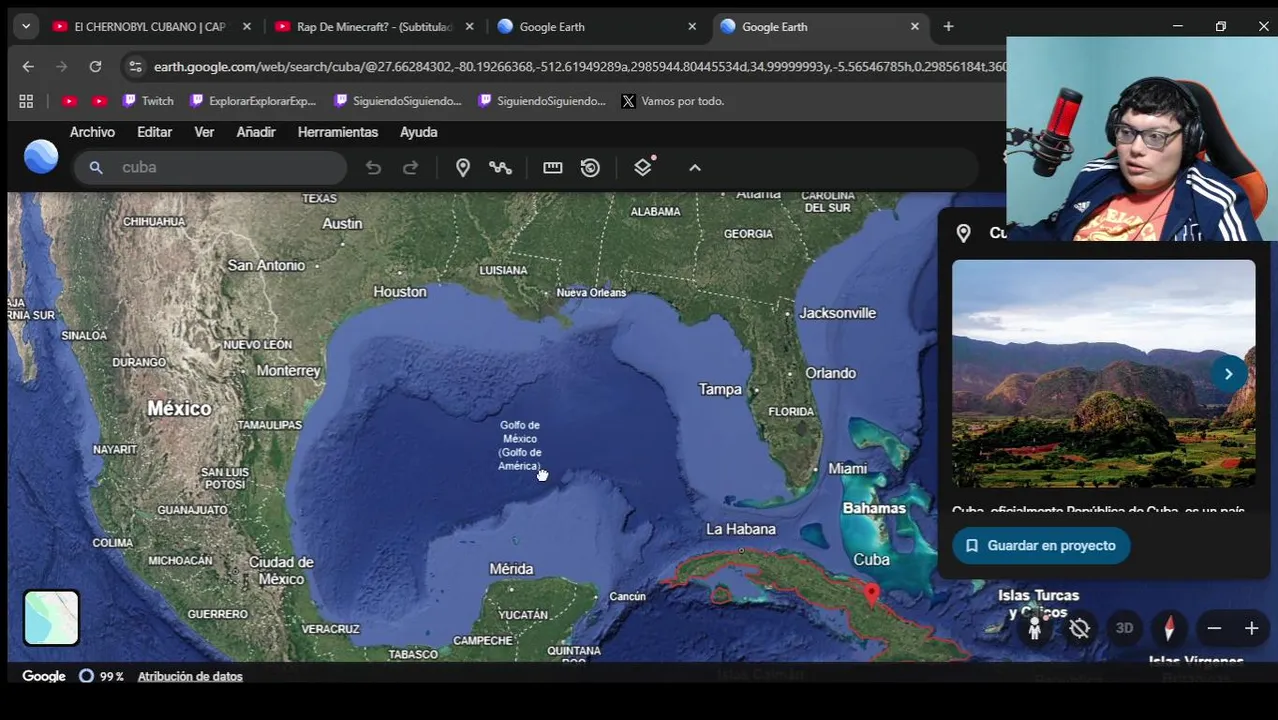Click the compass to reset north
Viewport: 1278px width, 720px height.
click(1169, 628)
